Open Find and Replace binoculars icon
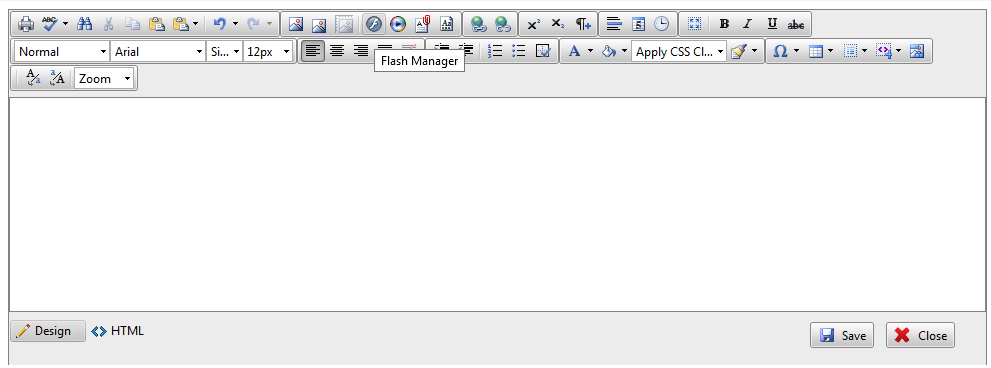Screen dimensions: 991x368 pos(84,24)
